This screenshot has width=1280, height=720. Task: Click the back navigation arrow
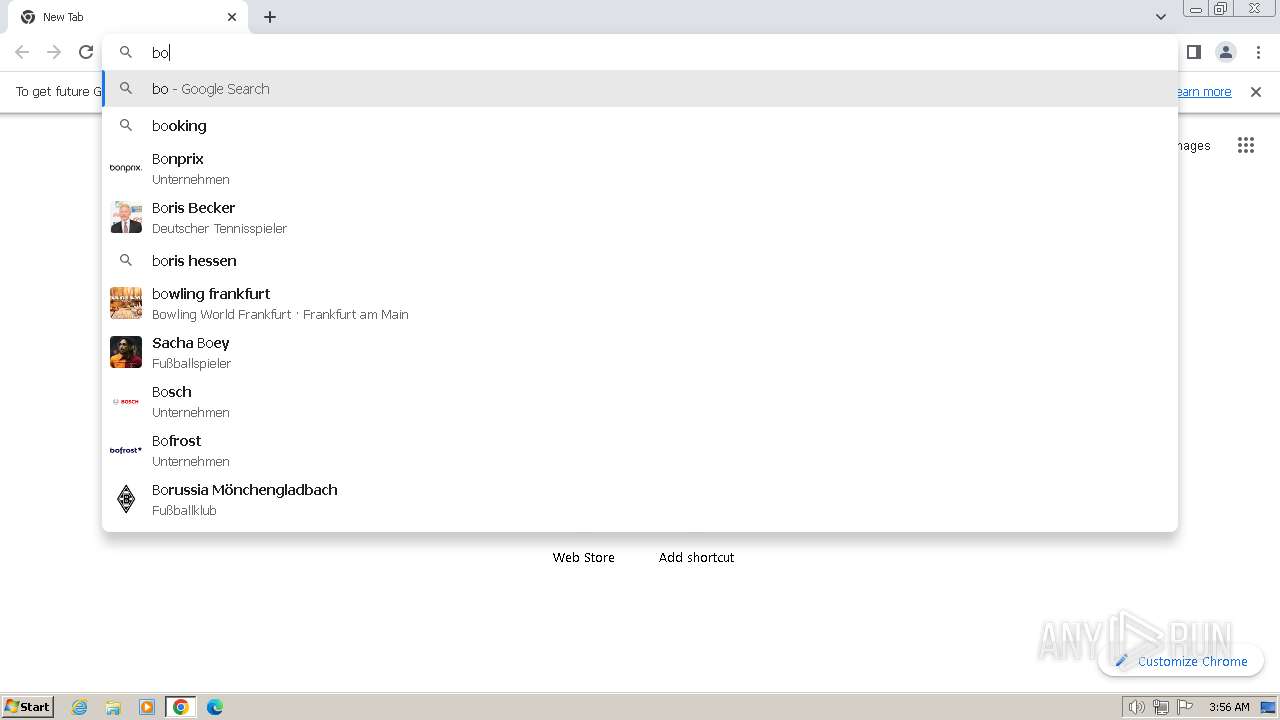[x=22, y=52]
